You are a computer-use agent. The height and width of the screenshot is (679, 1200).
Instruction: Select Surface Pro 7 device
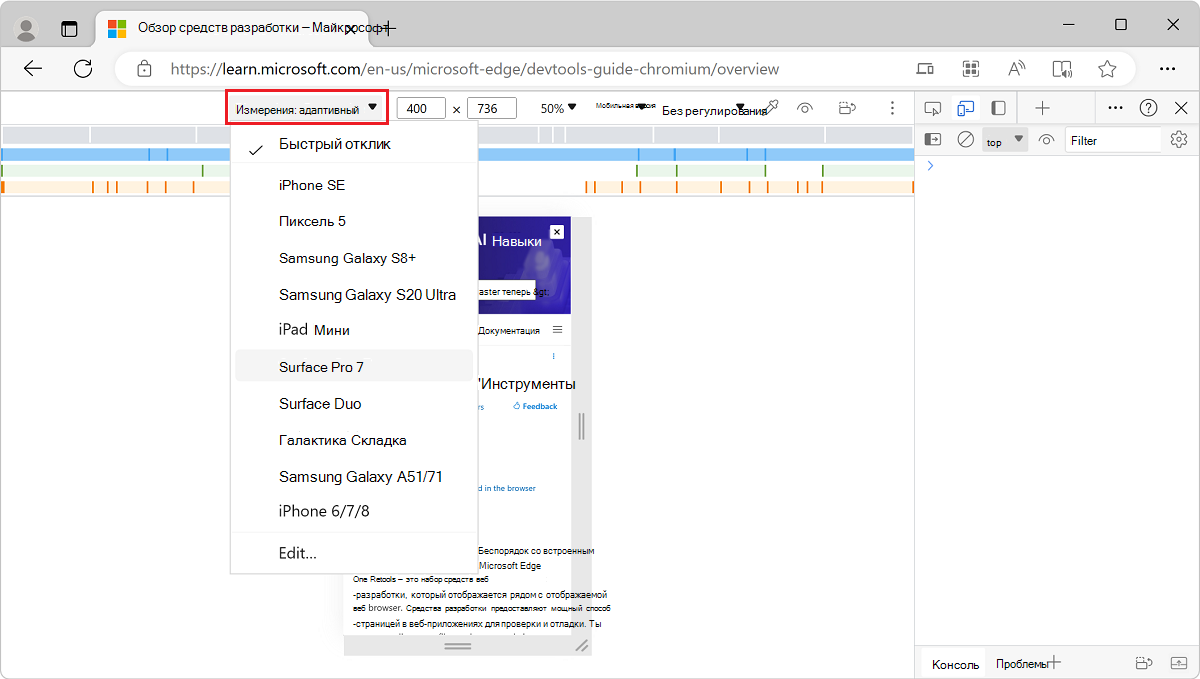tap(354, 366)
